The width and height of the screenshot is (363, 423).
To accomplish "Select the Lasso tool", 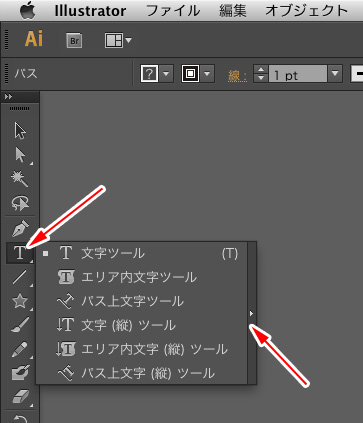I will tap(20, 203).
